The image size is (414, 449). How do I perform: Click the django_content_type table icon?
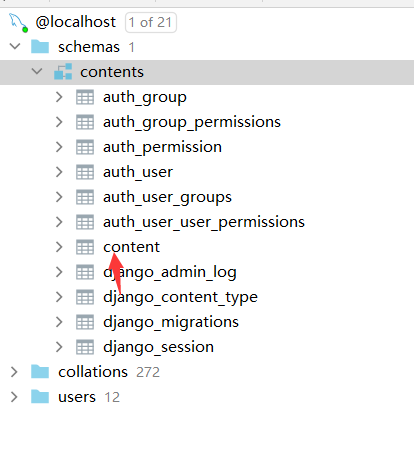85,297
